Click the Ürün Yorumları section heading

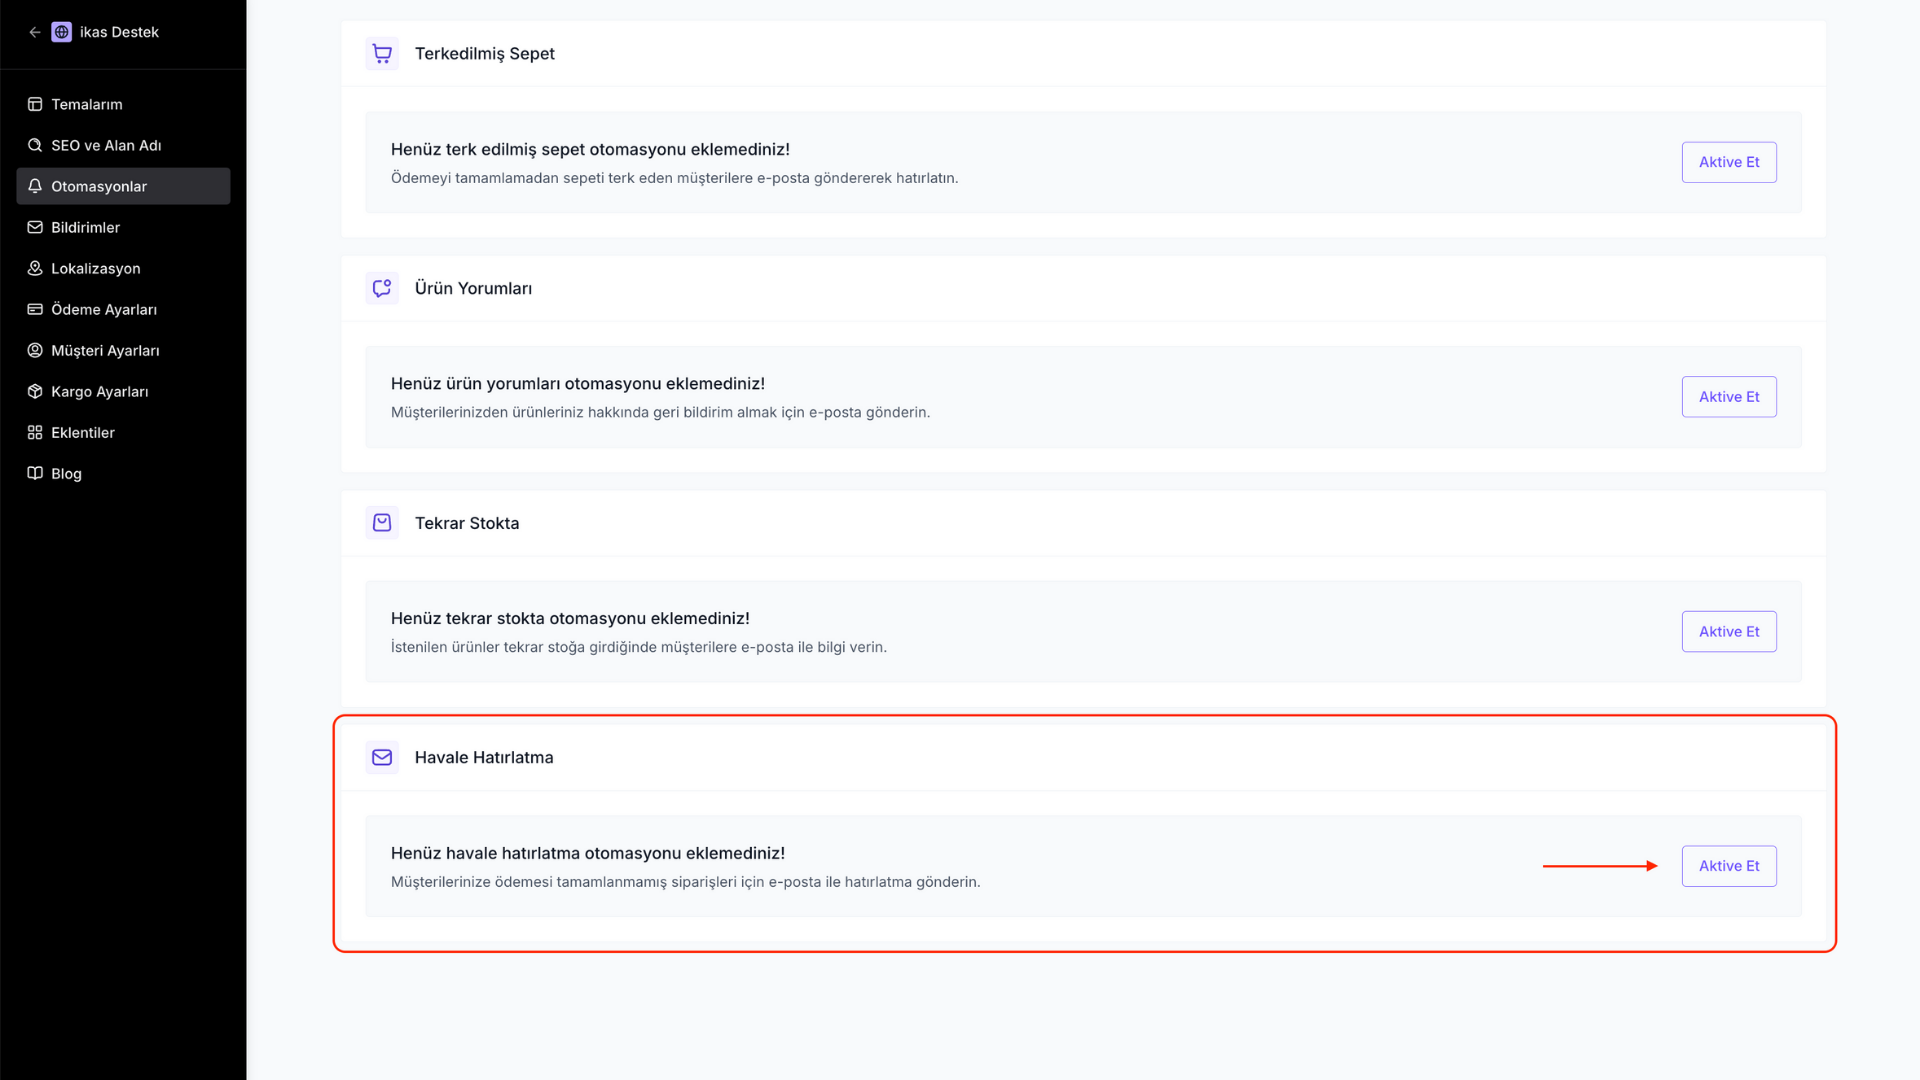click(x=473, y=288)
